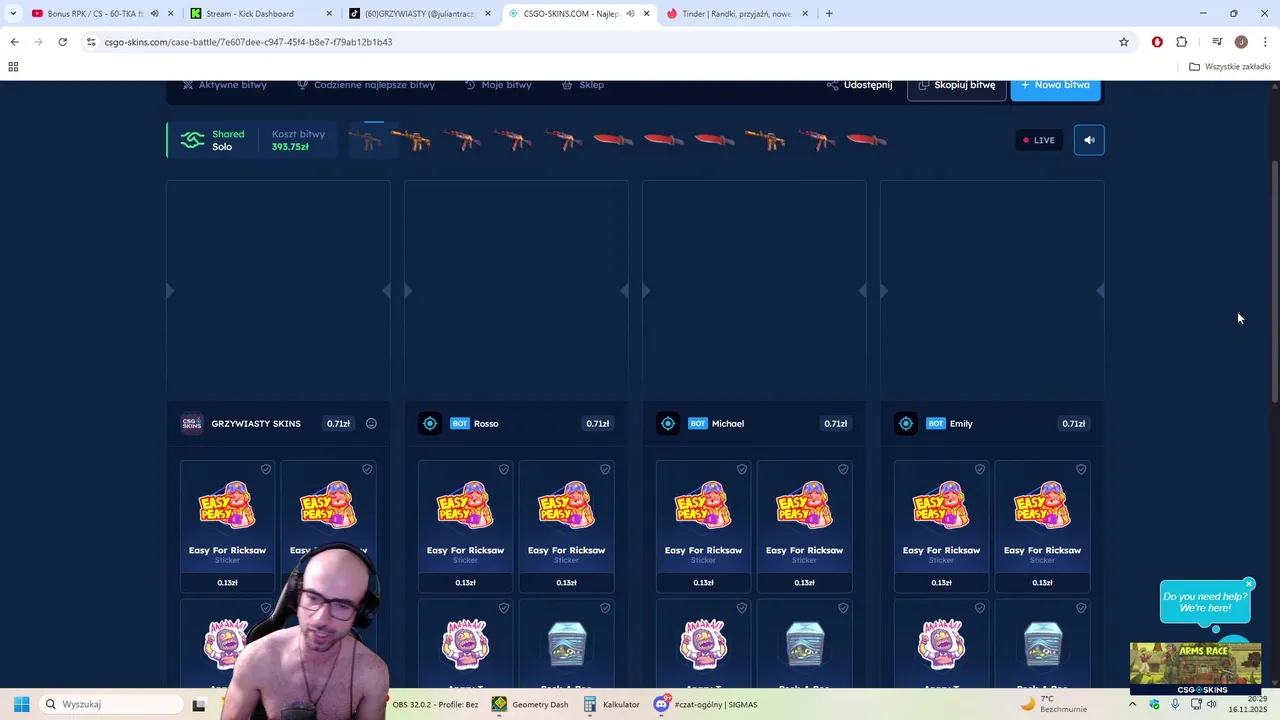
Task: Select Emily's first Easy For Ricksaw sticker
Action: (941, 527)
